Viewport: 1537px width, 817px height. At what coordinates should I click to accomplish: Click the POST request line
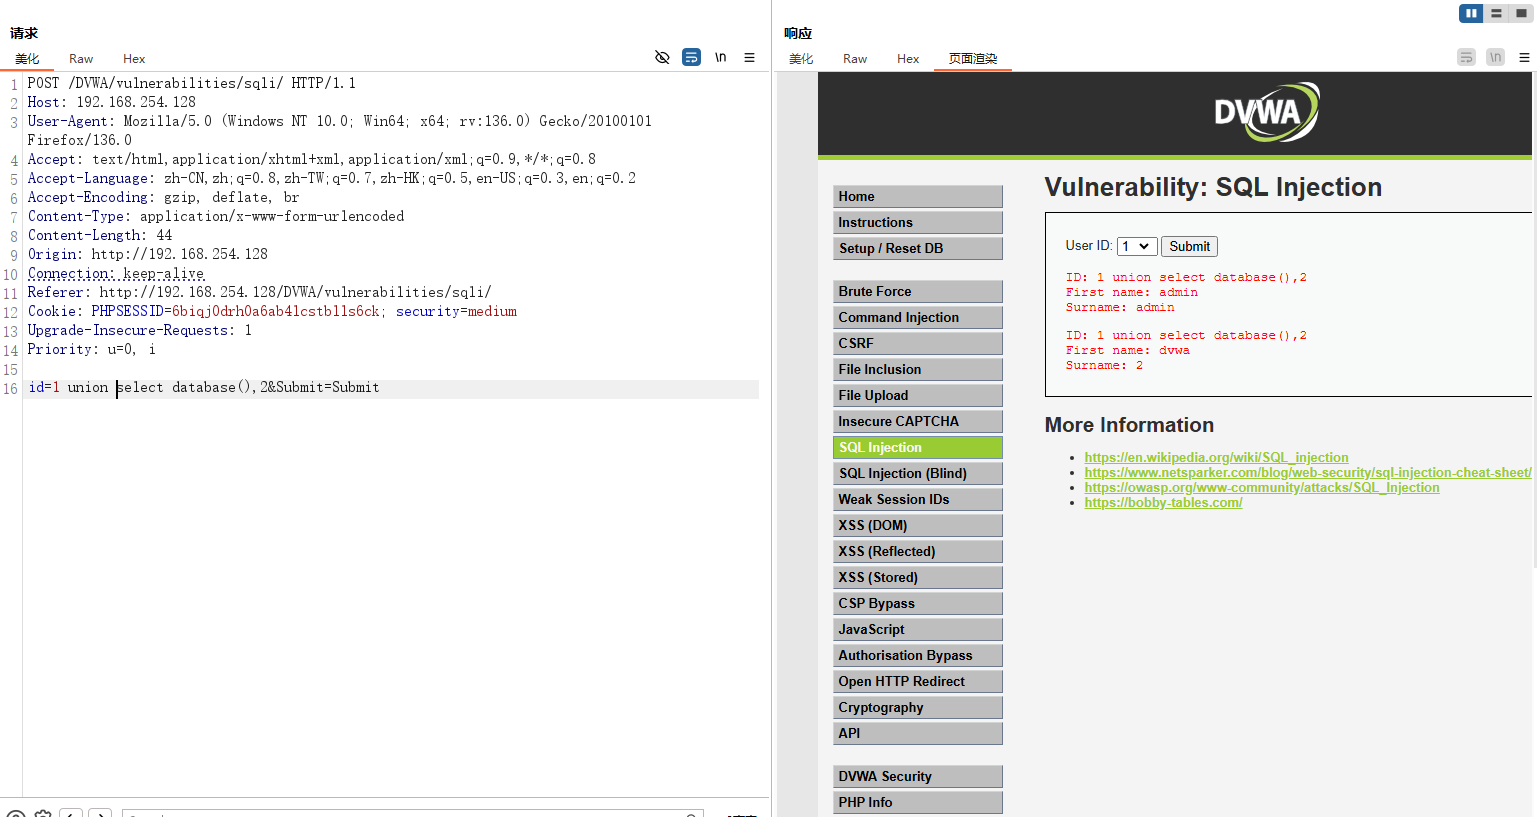click(192, 83)
